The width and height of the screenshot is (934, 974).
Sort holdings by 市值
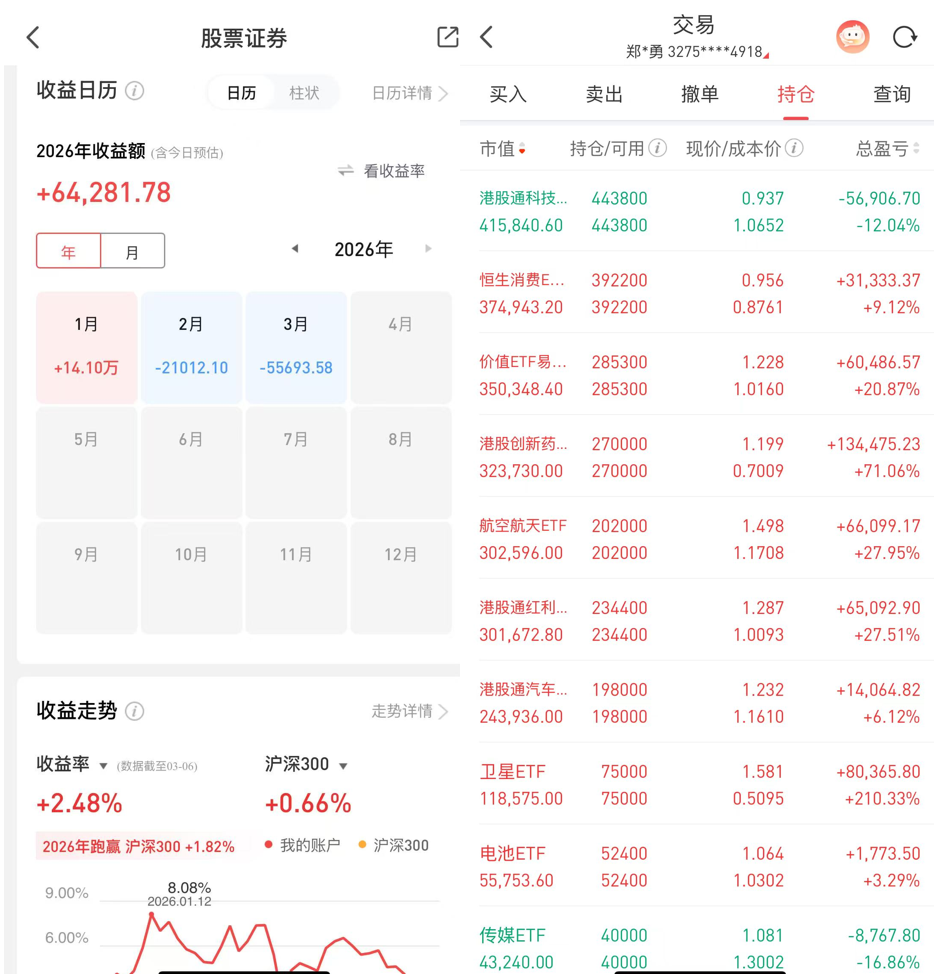503,148
